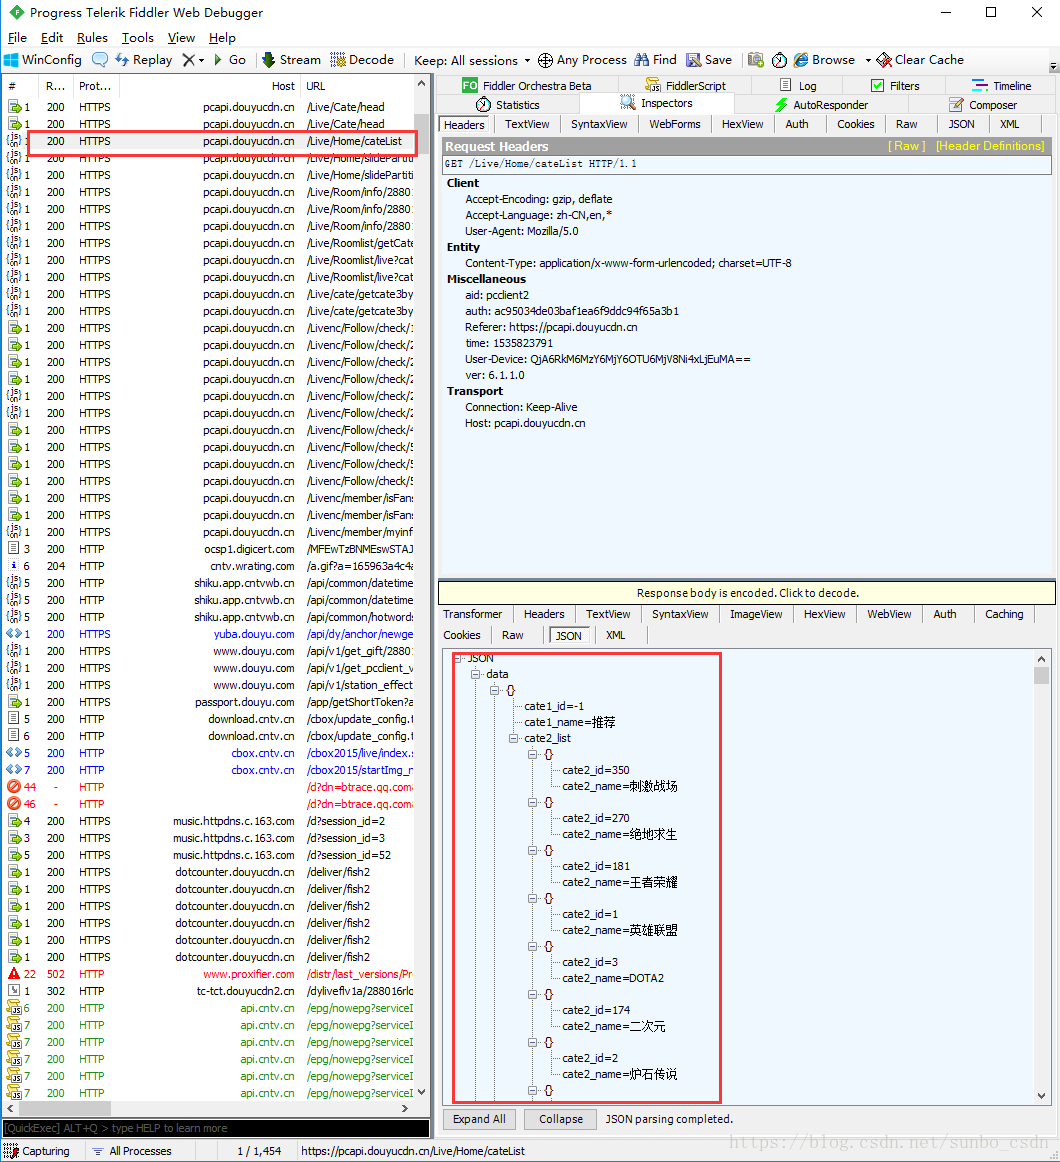Collapse the cate2_list node

pos(514,738)
